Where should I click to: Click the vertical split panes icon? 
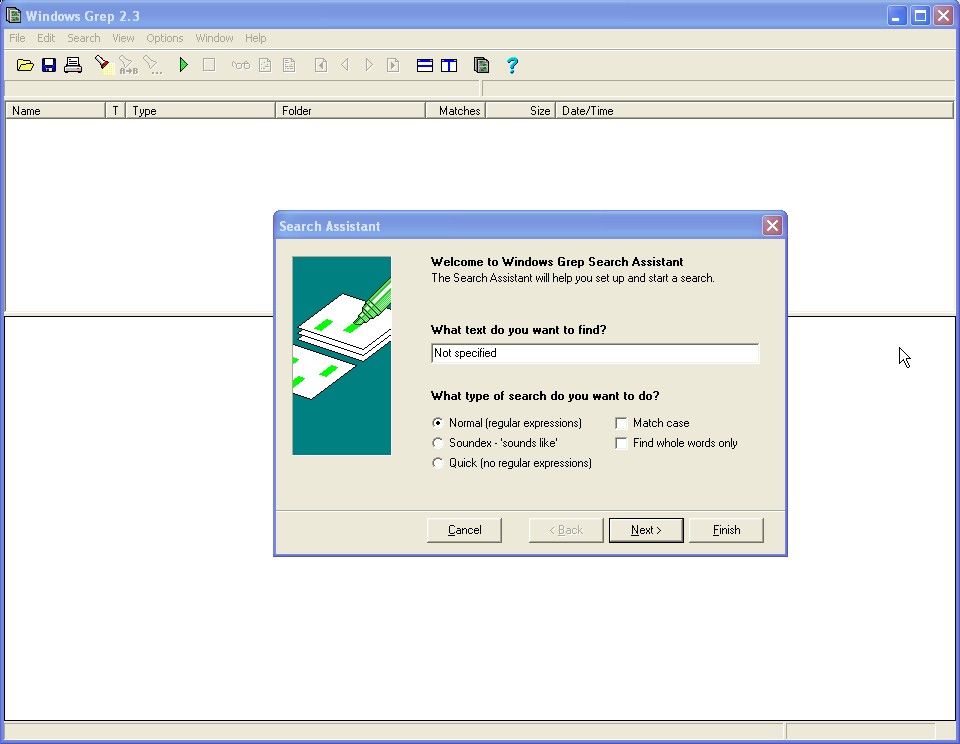click(449, 66)
